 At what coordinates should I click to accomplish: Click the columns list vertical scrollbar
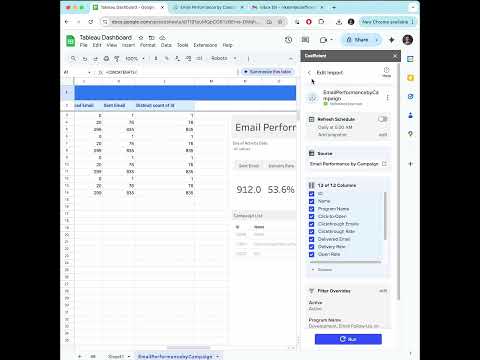385,216
